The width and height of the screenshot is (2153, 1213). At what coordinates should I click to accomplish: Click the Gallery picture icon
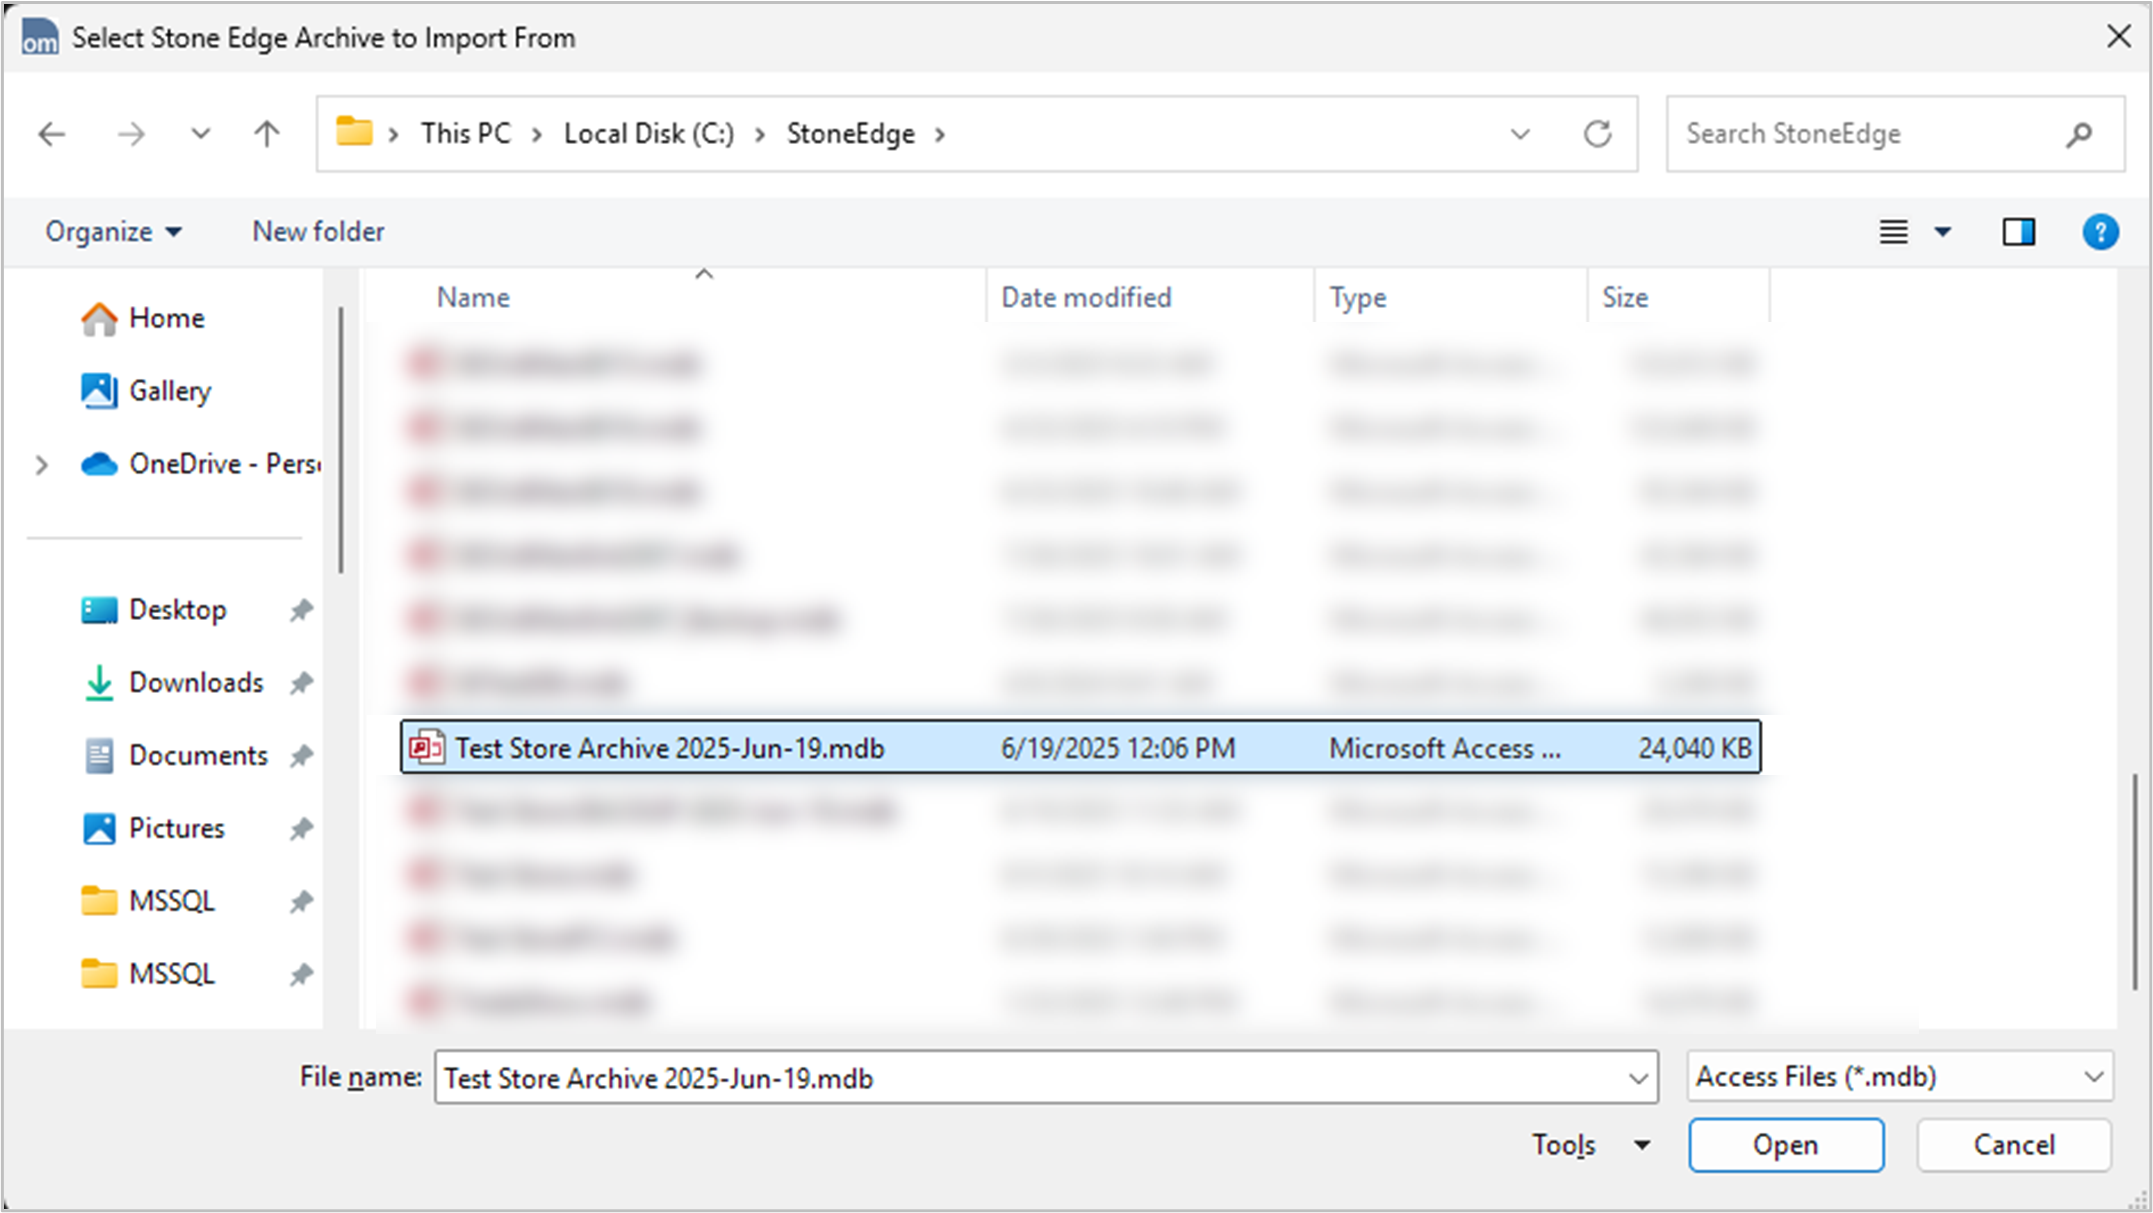tap(99, 391)
